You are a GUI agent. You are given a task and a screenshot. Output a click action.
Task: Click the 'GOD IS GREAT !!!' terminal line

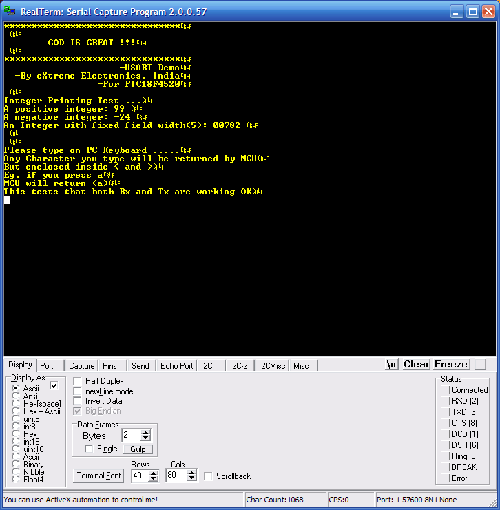coord(97,42)
